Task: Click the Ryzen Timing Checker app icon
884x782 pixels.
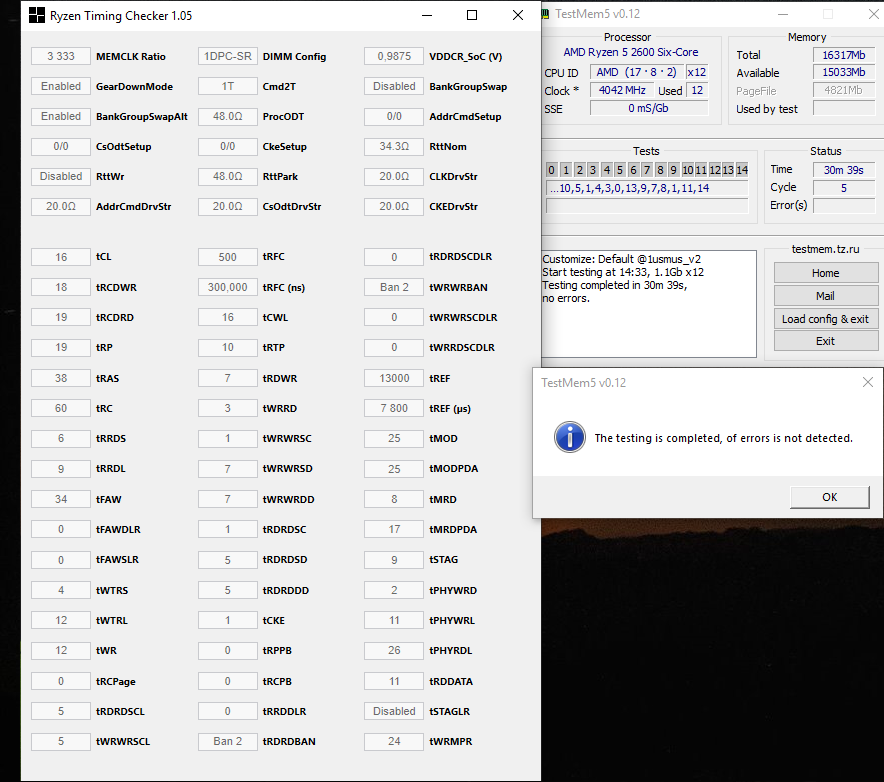Action: (x=37, y=15)
